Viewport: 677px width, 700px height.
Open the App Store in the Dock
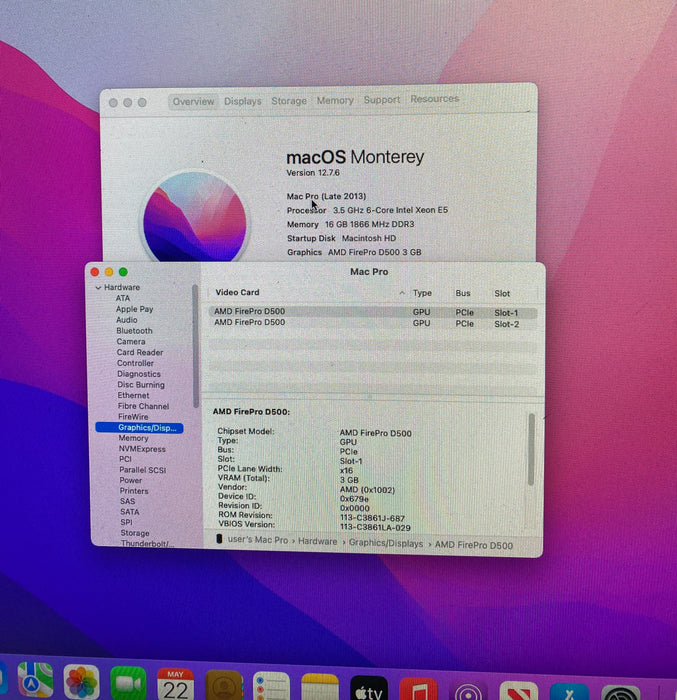(x=569, y=692)
